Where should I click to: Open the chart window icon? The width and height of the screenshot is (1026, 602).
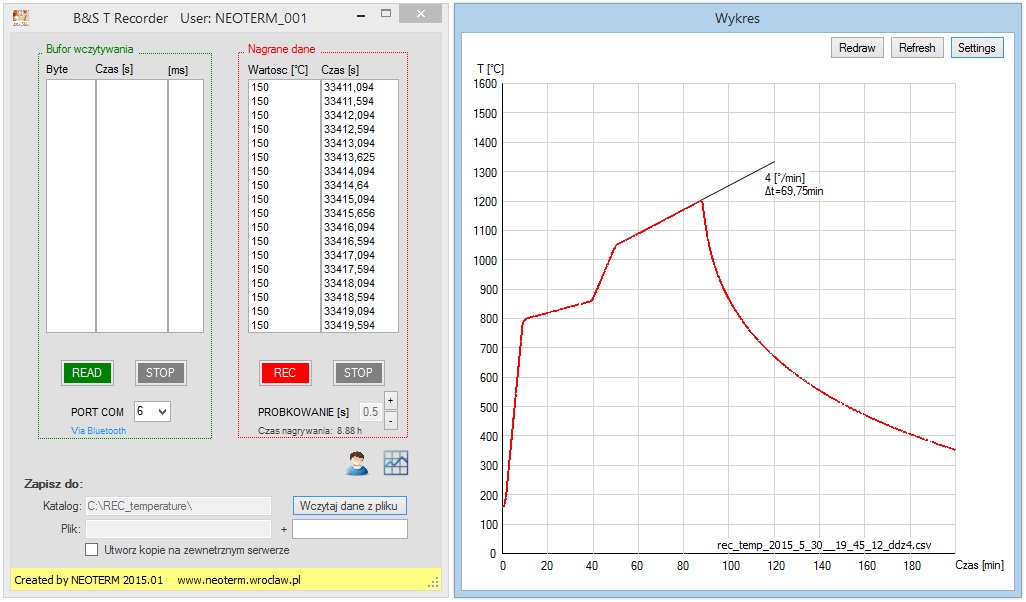pos(396,463)
